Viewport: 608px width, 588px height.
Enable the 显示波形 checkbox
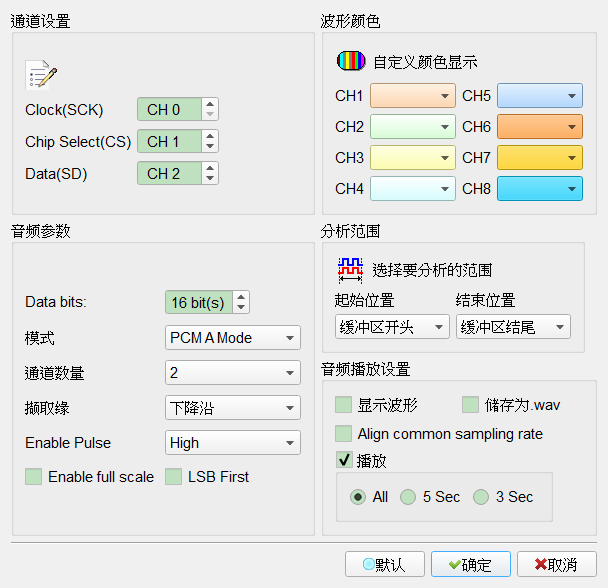click(343, 405)
